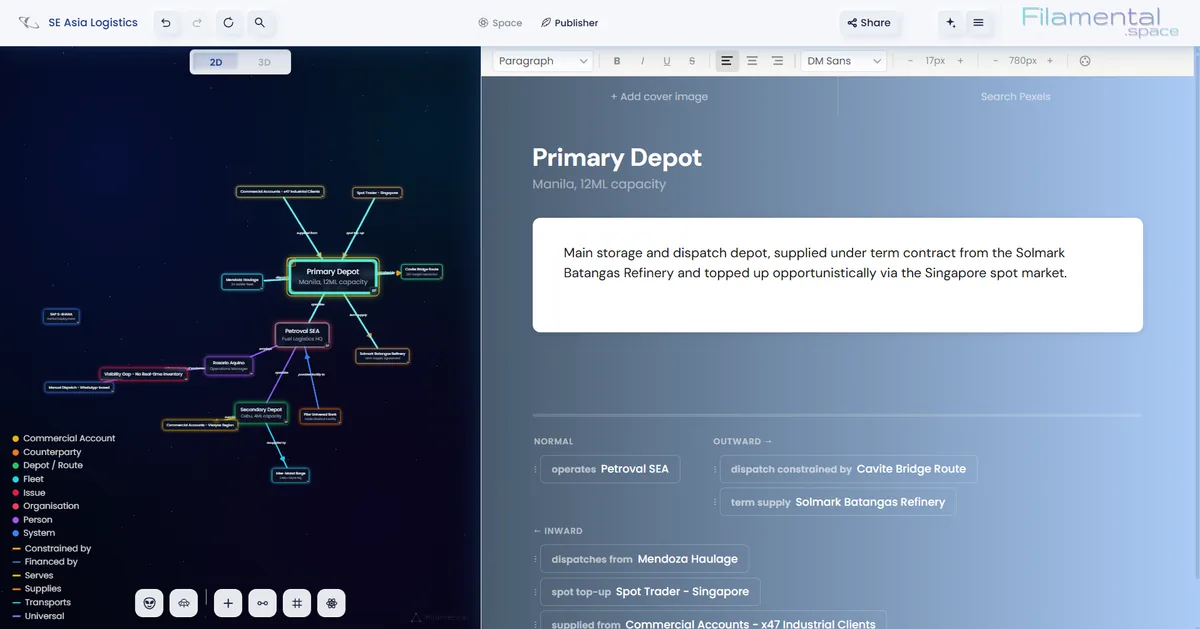
Task: Open the Petroval SEA relation chip
Action: 610,469
